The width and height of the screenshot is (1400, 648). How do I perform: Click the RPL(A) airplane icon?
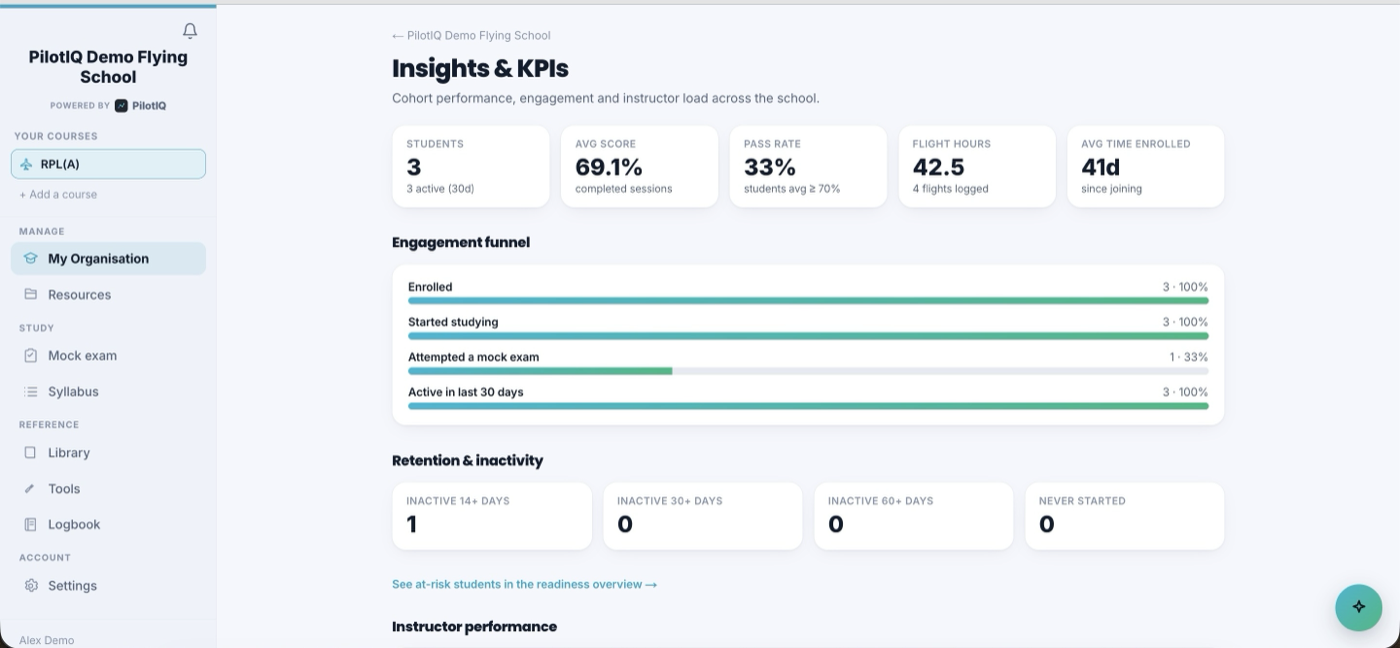[x=26, y=164]
